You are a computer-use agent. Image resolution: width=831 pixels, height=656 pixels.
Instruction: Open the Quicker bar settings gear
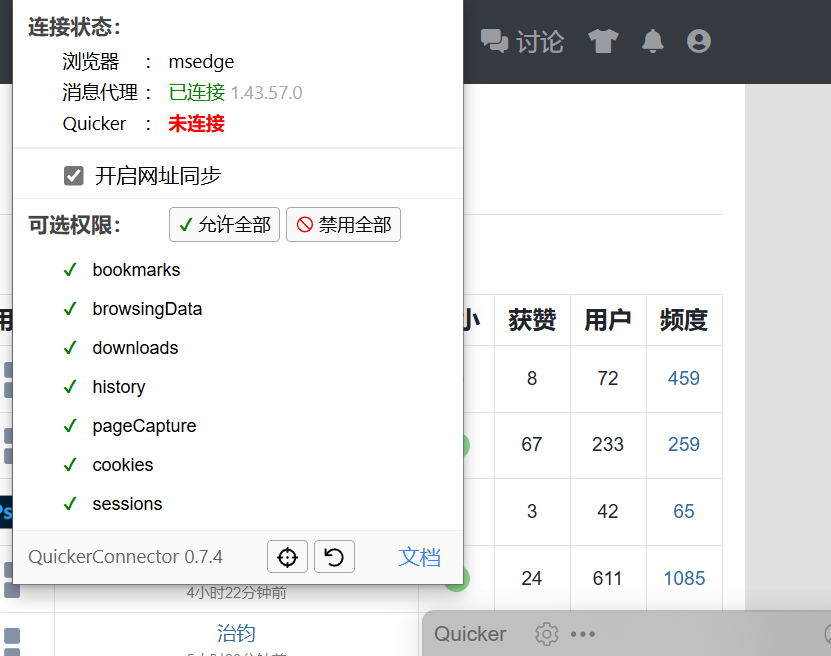546,634
